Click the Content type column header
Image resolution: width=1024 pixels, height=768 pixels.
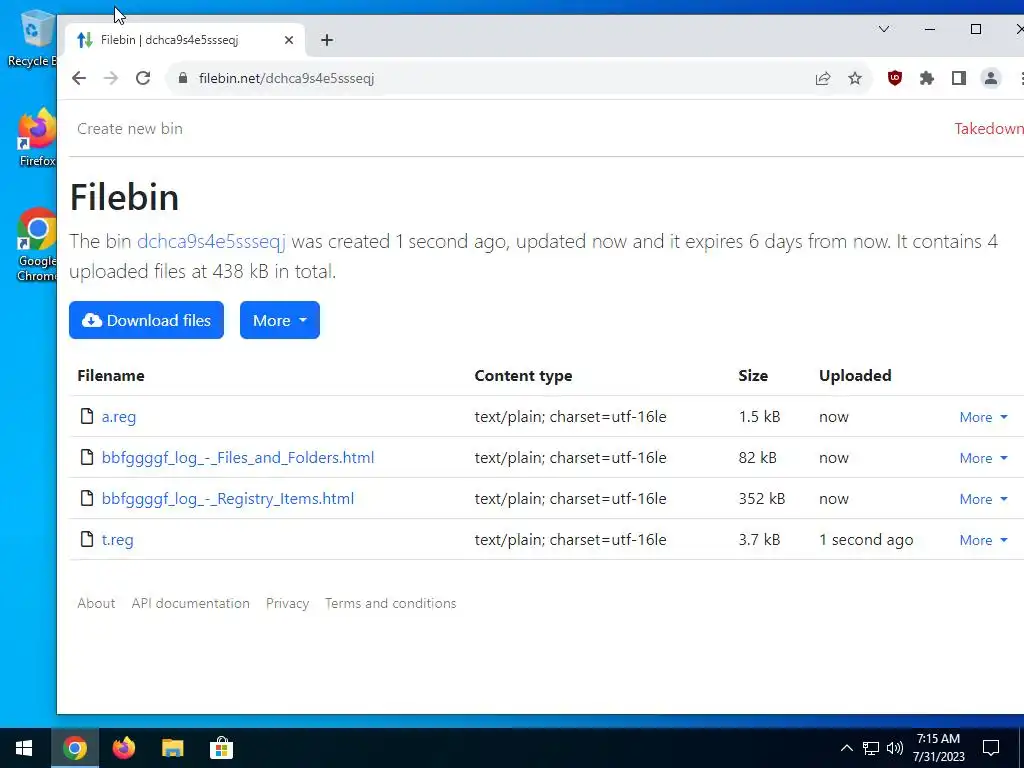(x=523, y=376)
